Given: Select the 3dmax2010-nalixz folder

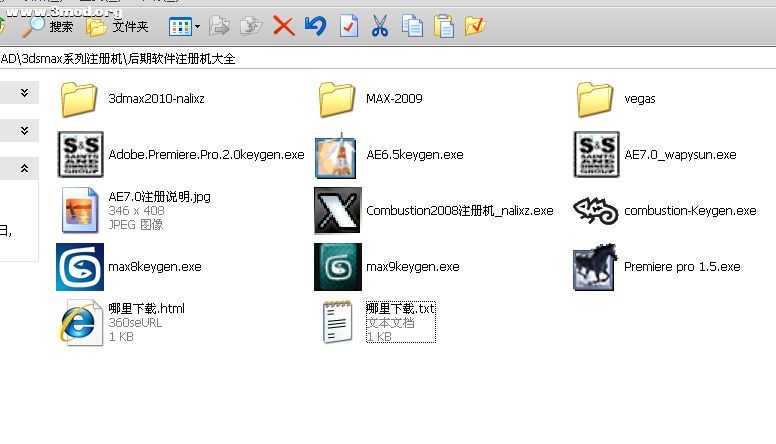Looking at the screenshot, I should click(80, 99).
